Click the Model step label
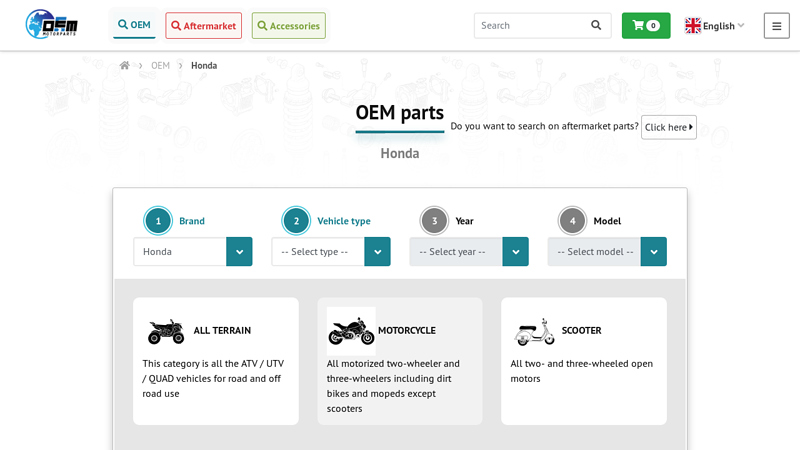 click(x=607, y=221)
